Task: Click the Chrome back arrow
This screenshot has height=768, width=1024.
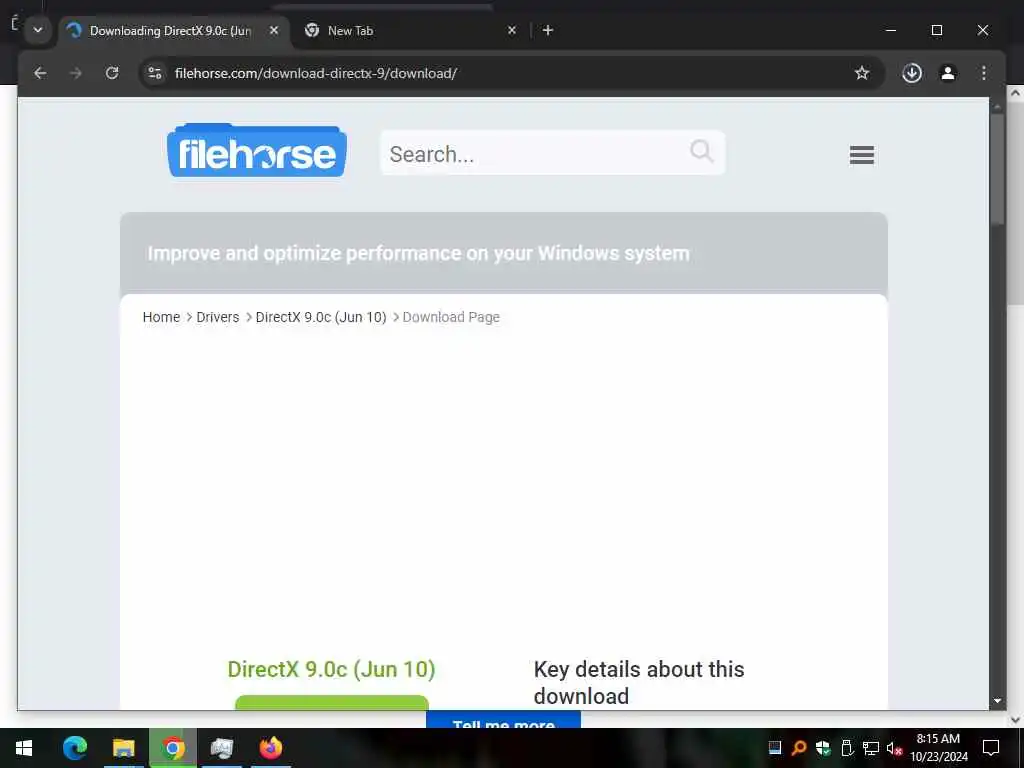Action: tap(40, 73)
